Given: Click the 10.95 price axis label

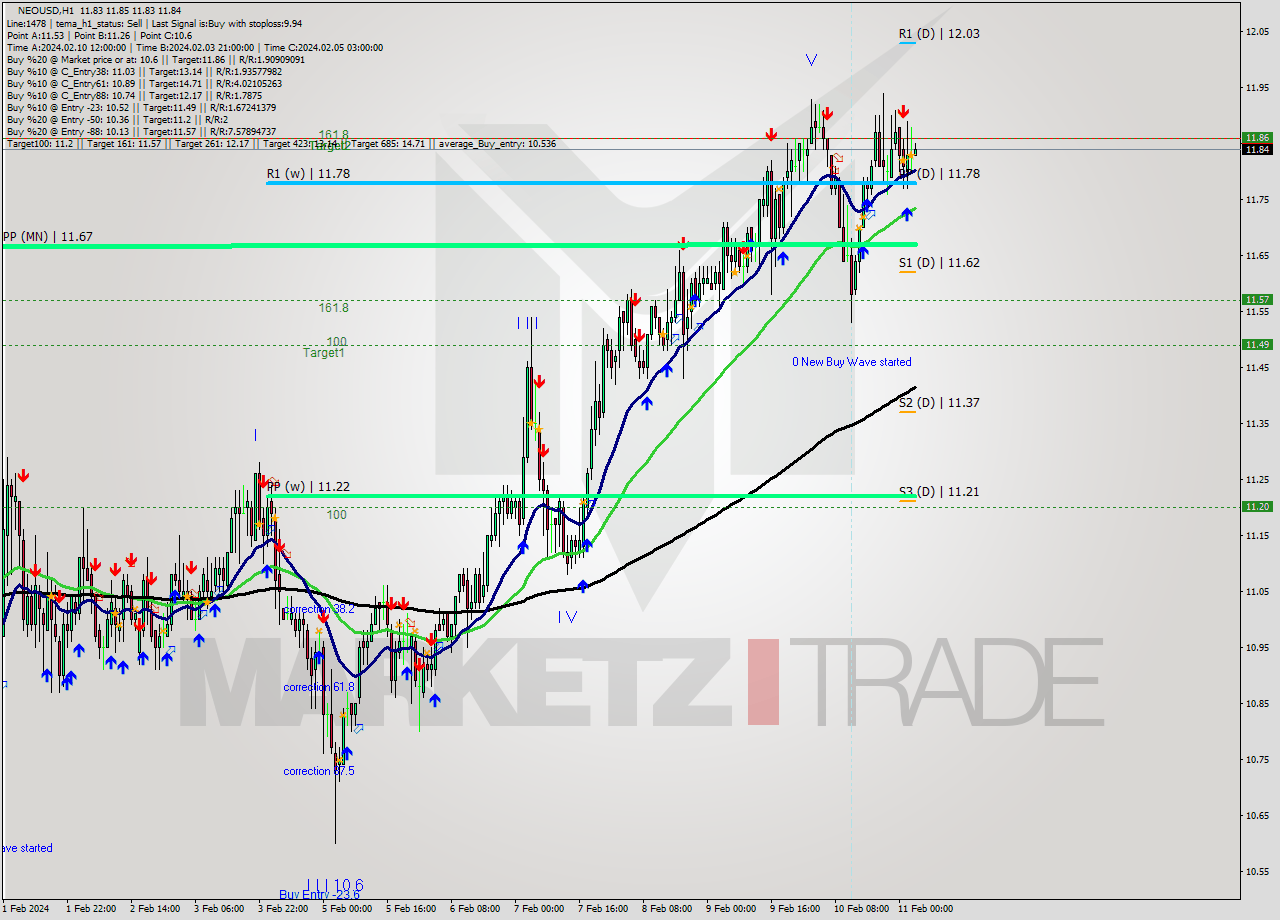Looking at the screenshot, I should (x=1257, y=647).
